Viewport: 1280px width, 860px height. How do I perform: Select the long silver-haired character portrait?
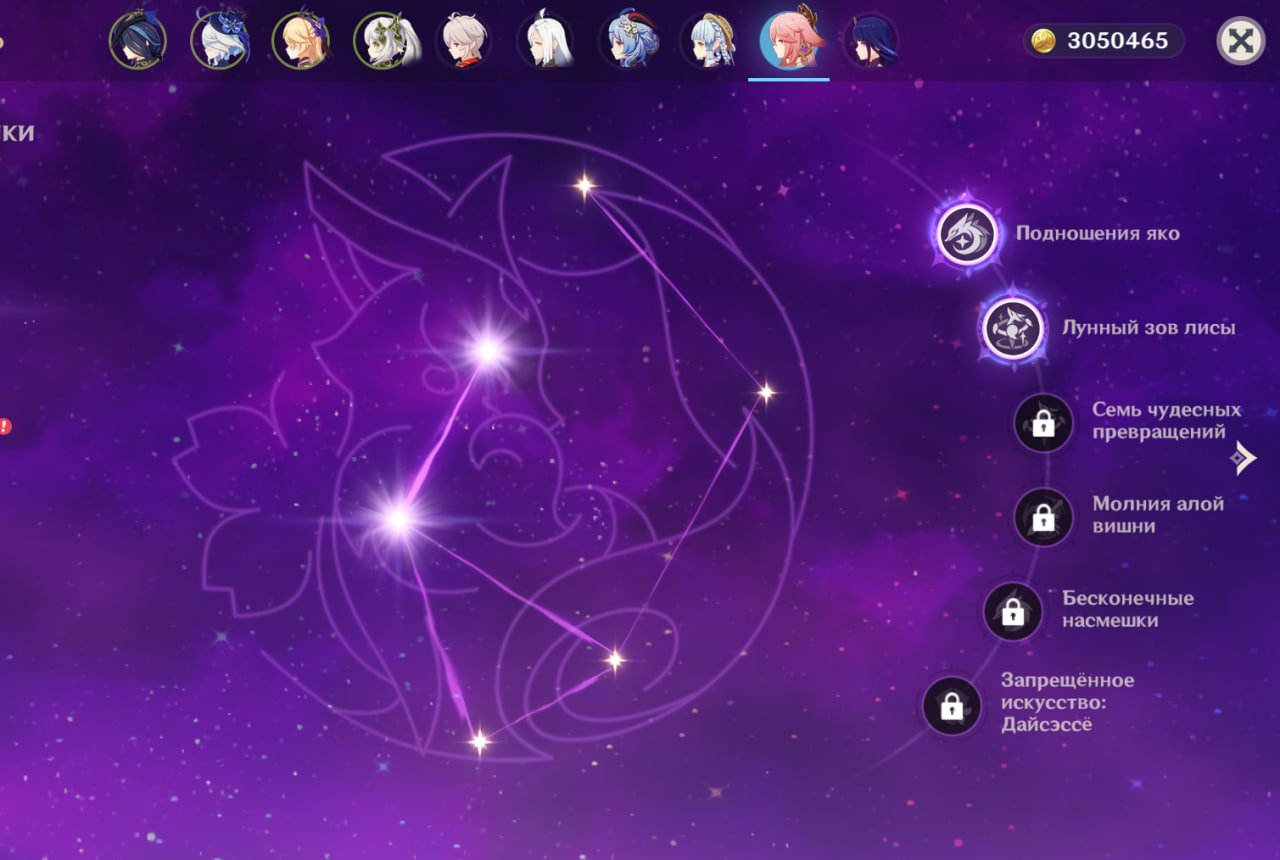click(545, 40)
